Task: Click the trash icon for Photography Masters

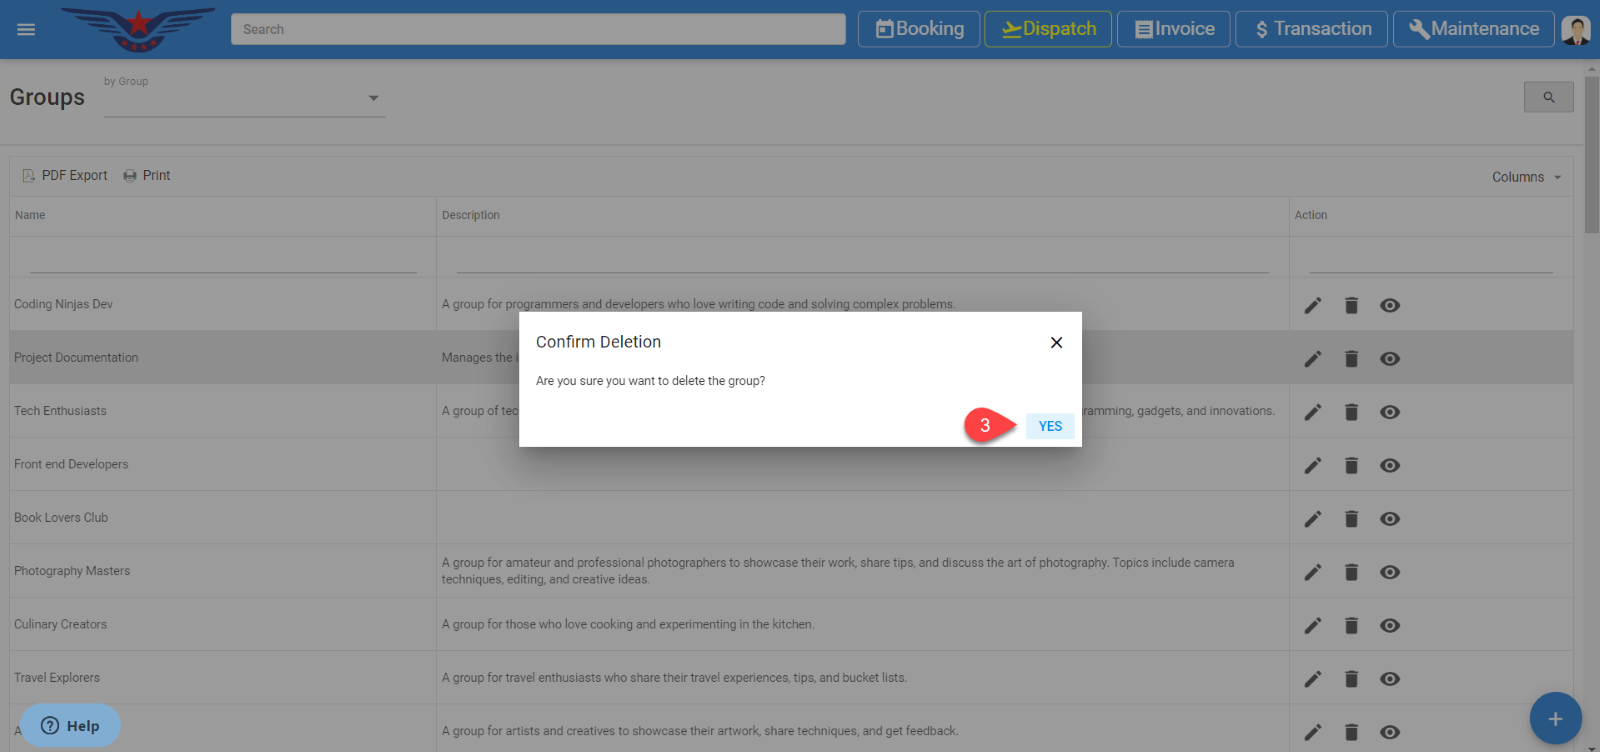Action: [1351, 572]
